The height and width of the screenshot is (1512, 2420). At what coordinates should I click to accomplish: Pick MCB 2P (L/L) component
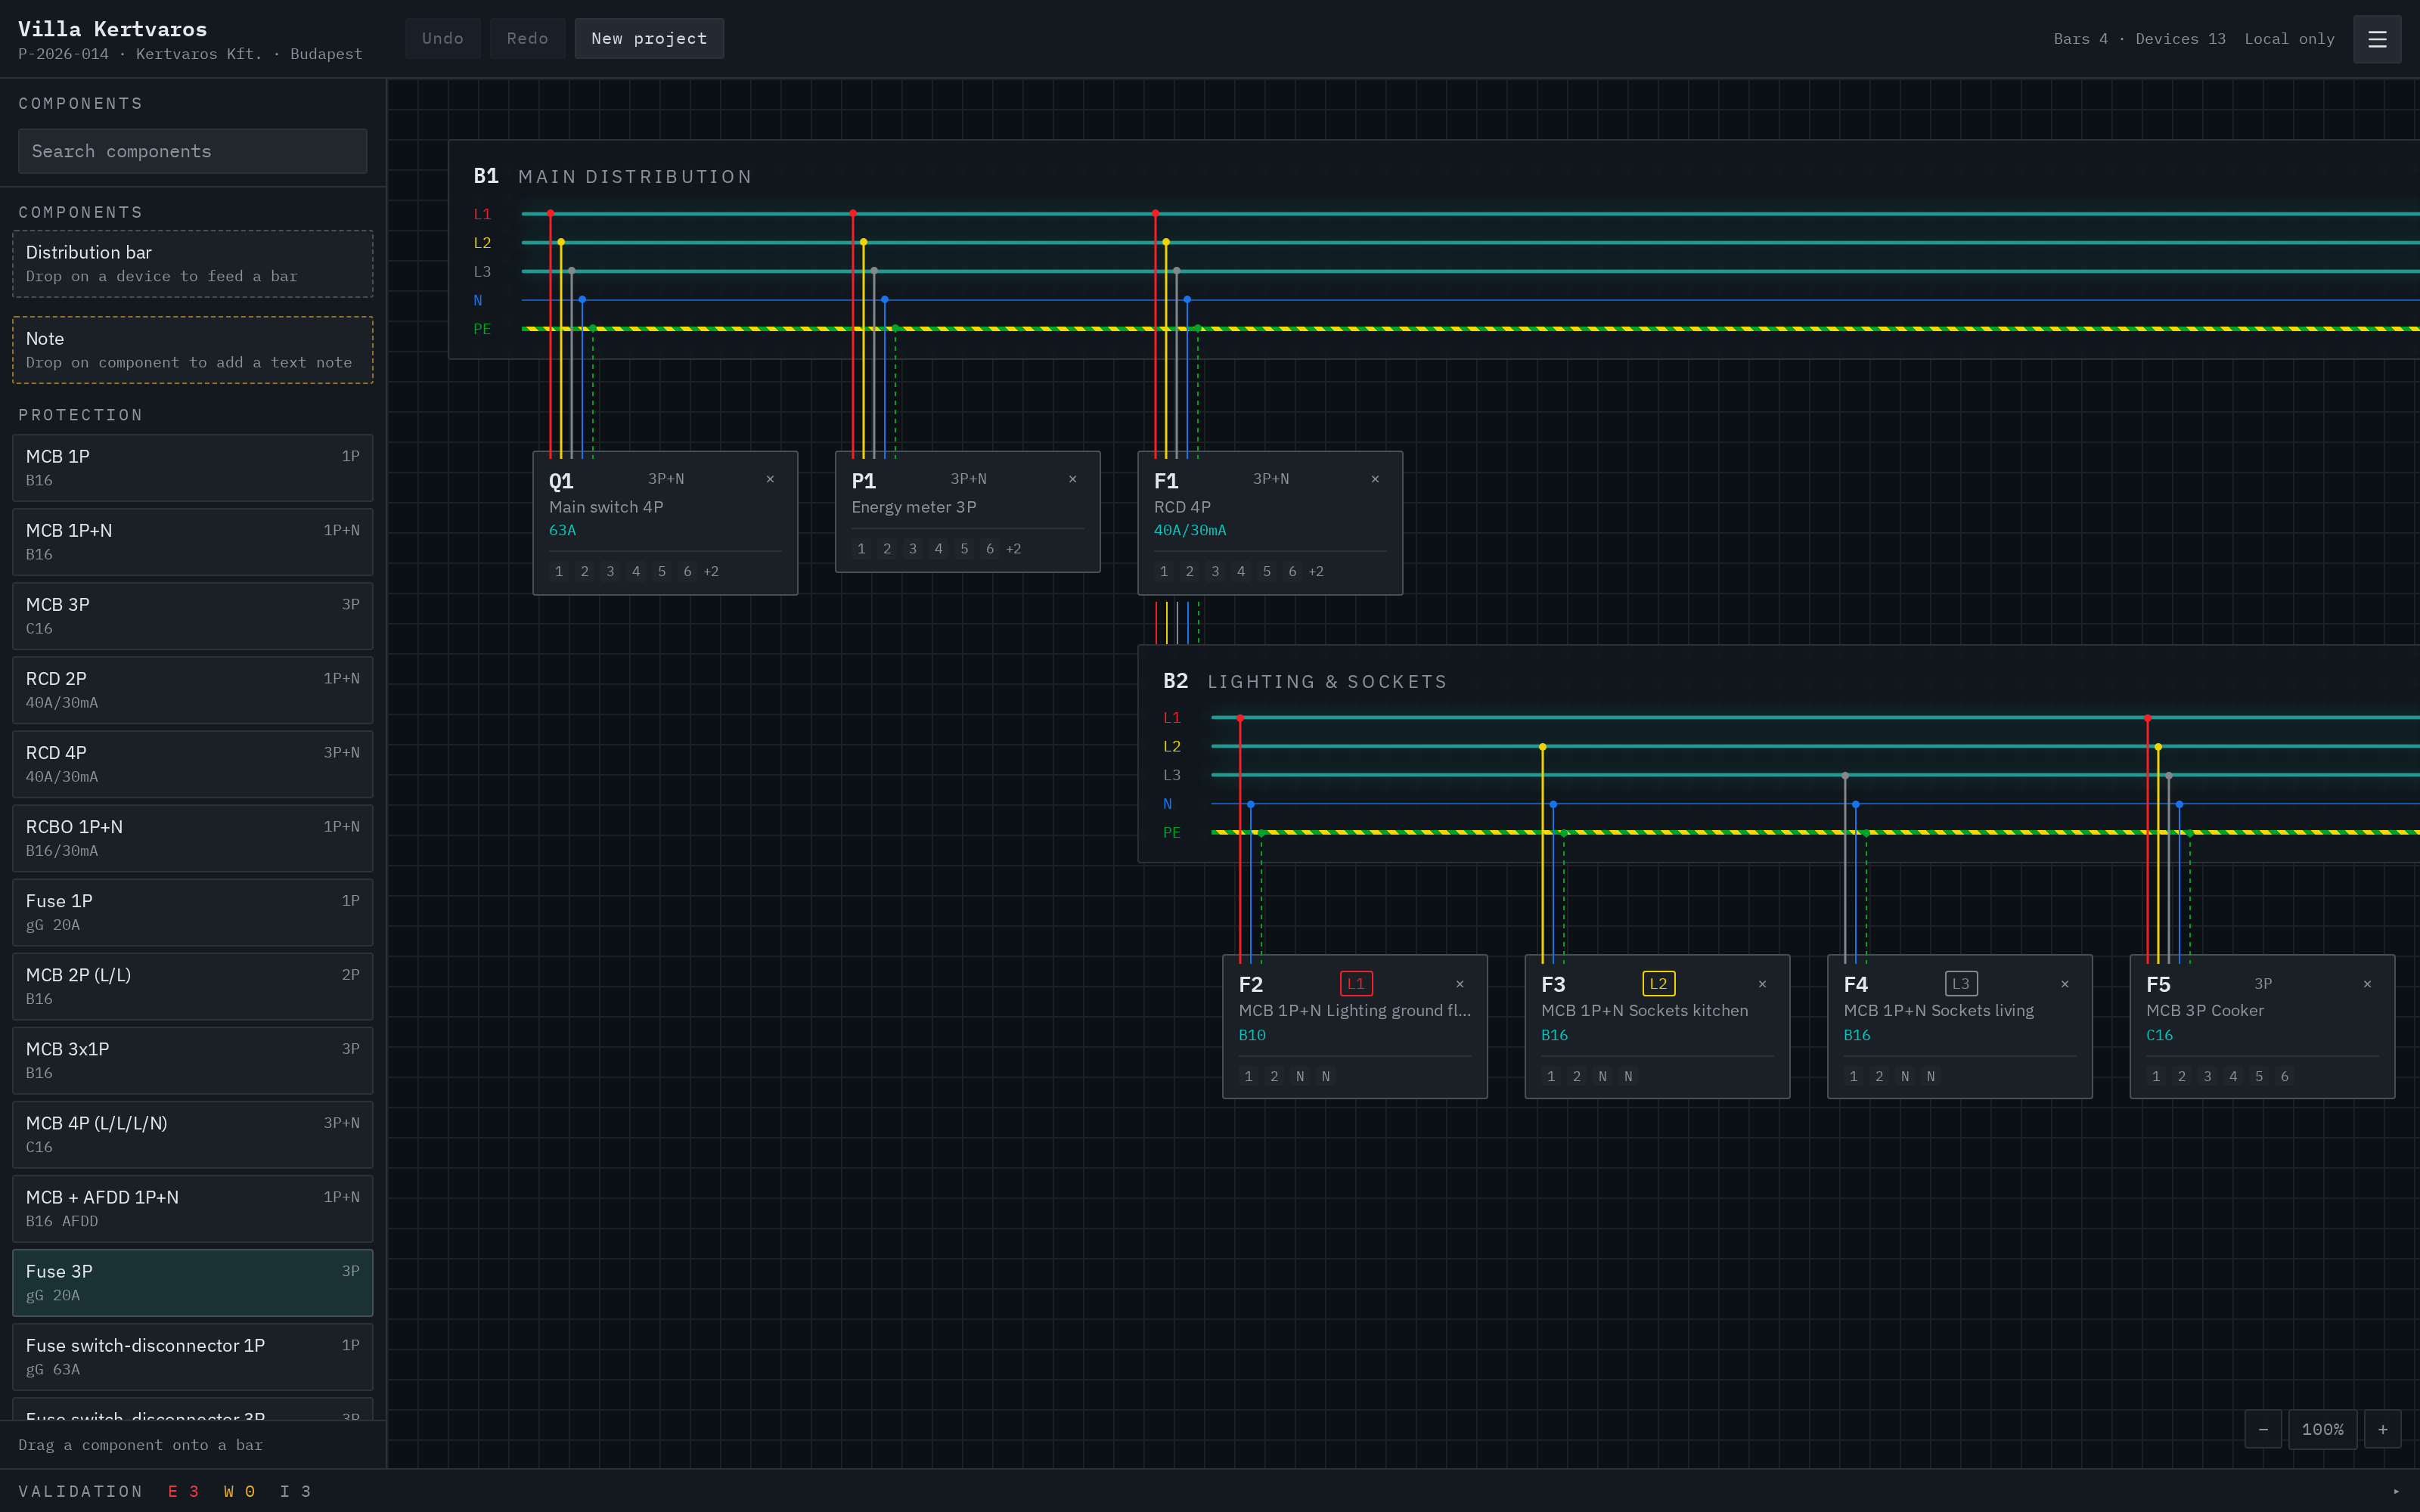click(x=192, y=986)
